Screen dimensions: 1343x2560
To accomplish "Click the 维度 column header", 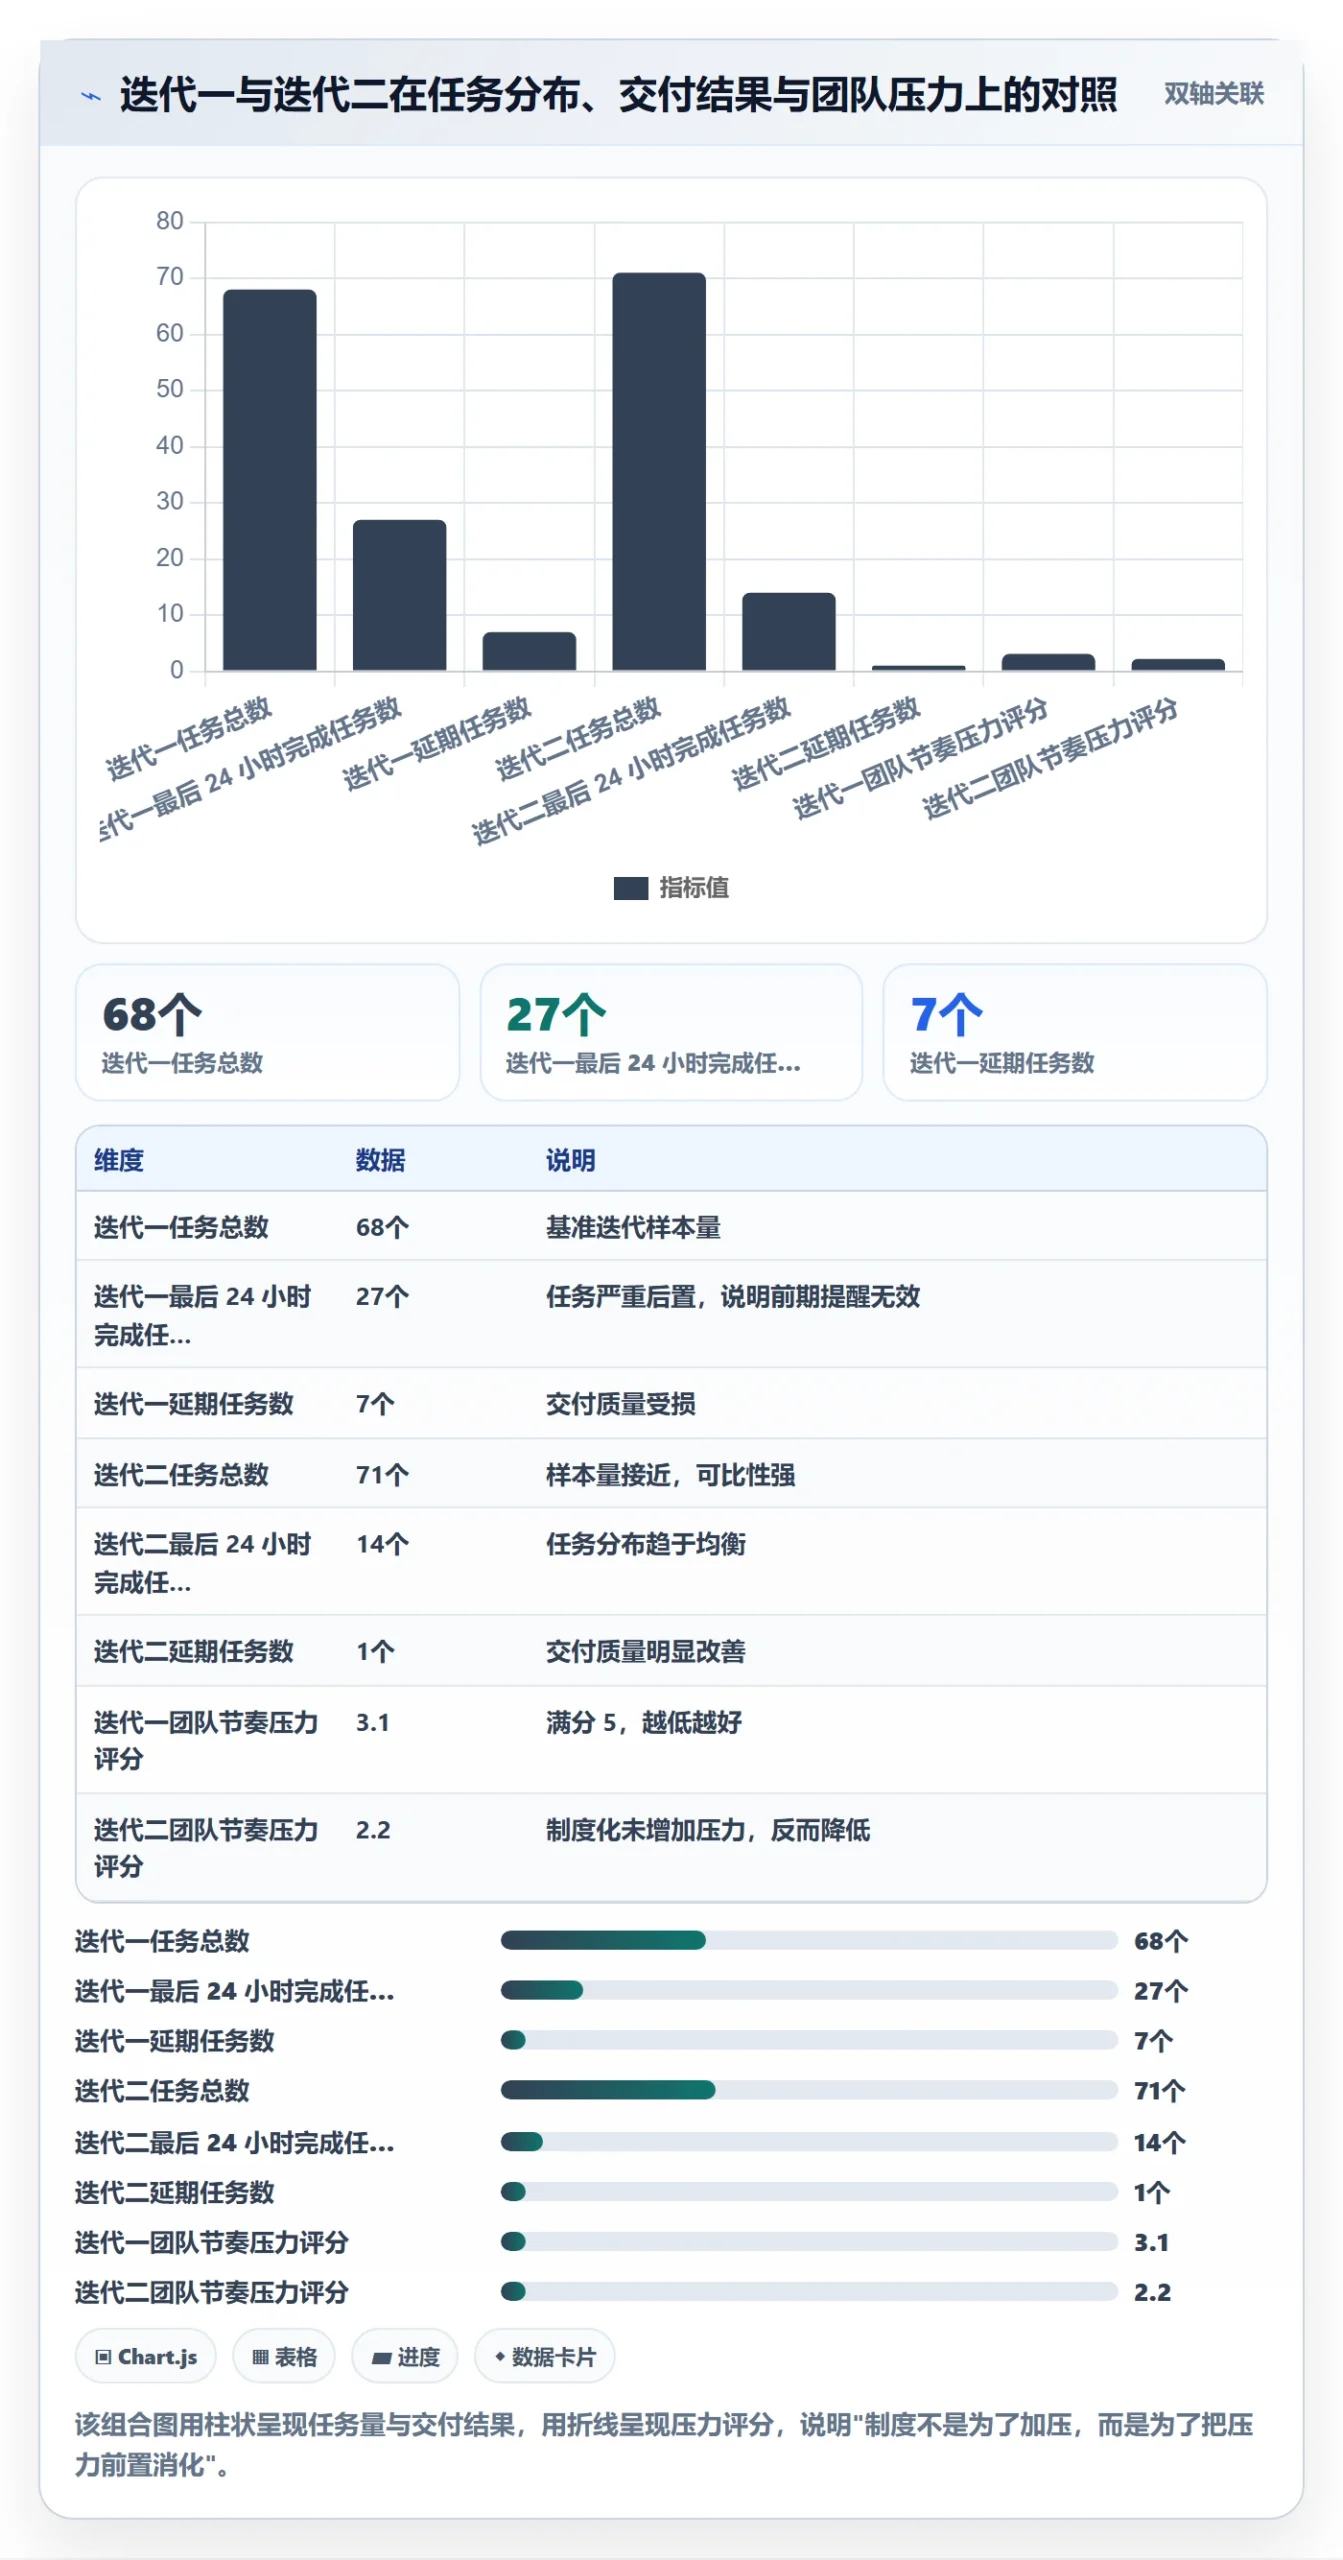I will click(119, 1160).
